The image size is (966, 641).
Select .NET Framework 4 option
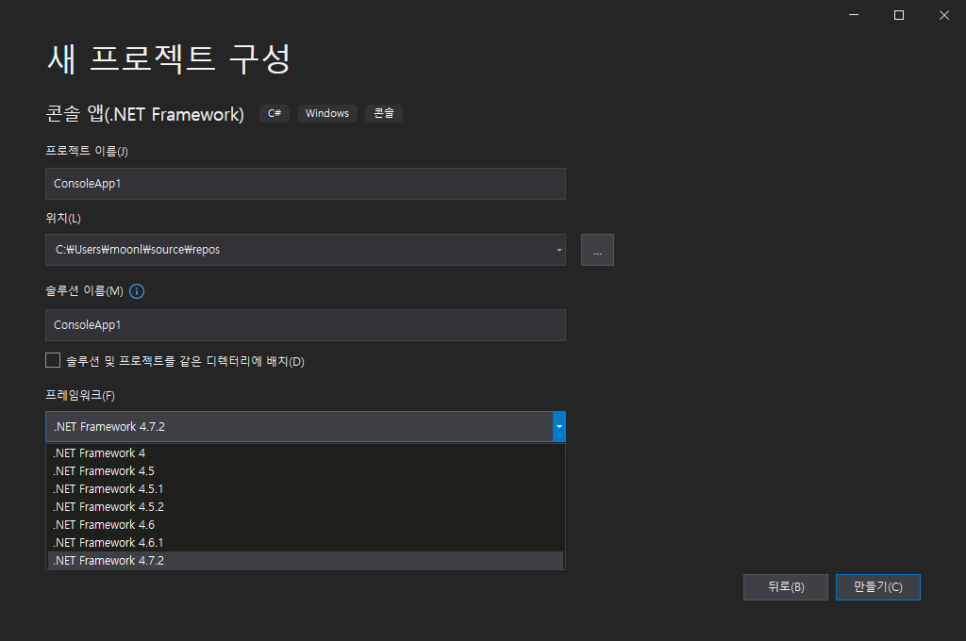pos(306,453)
